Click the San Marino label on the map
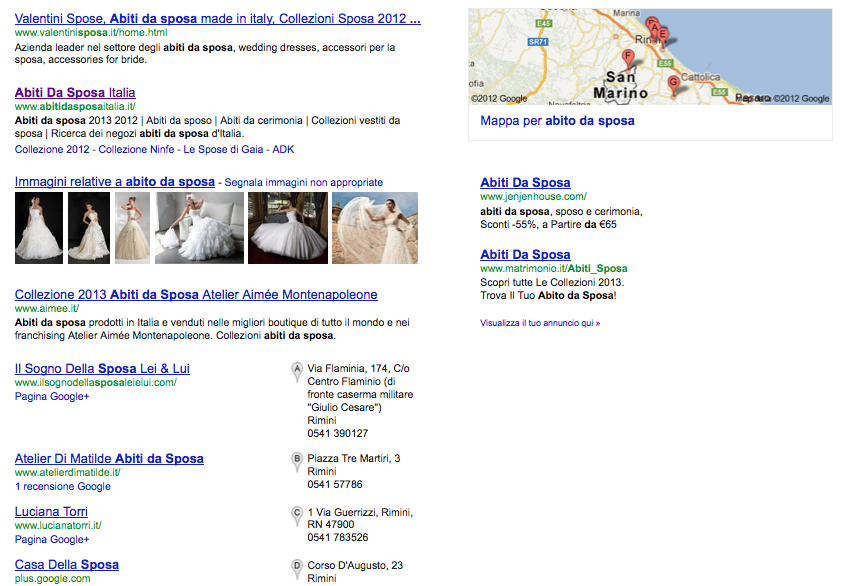Screen dimensions: 845x586 (x=620, y=85)
